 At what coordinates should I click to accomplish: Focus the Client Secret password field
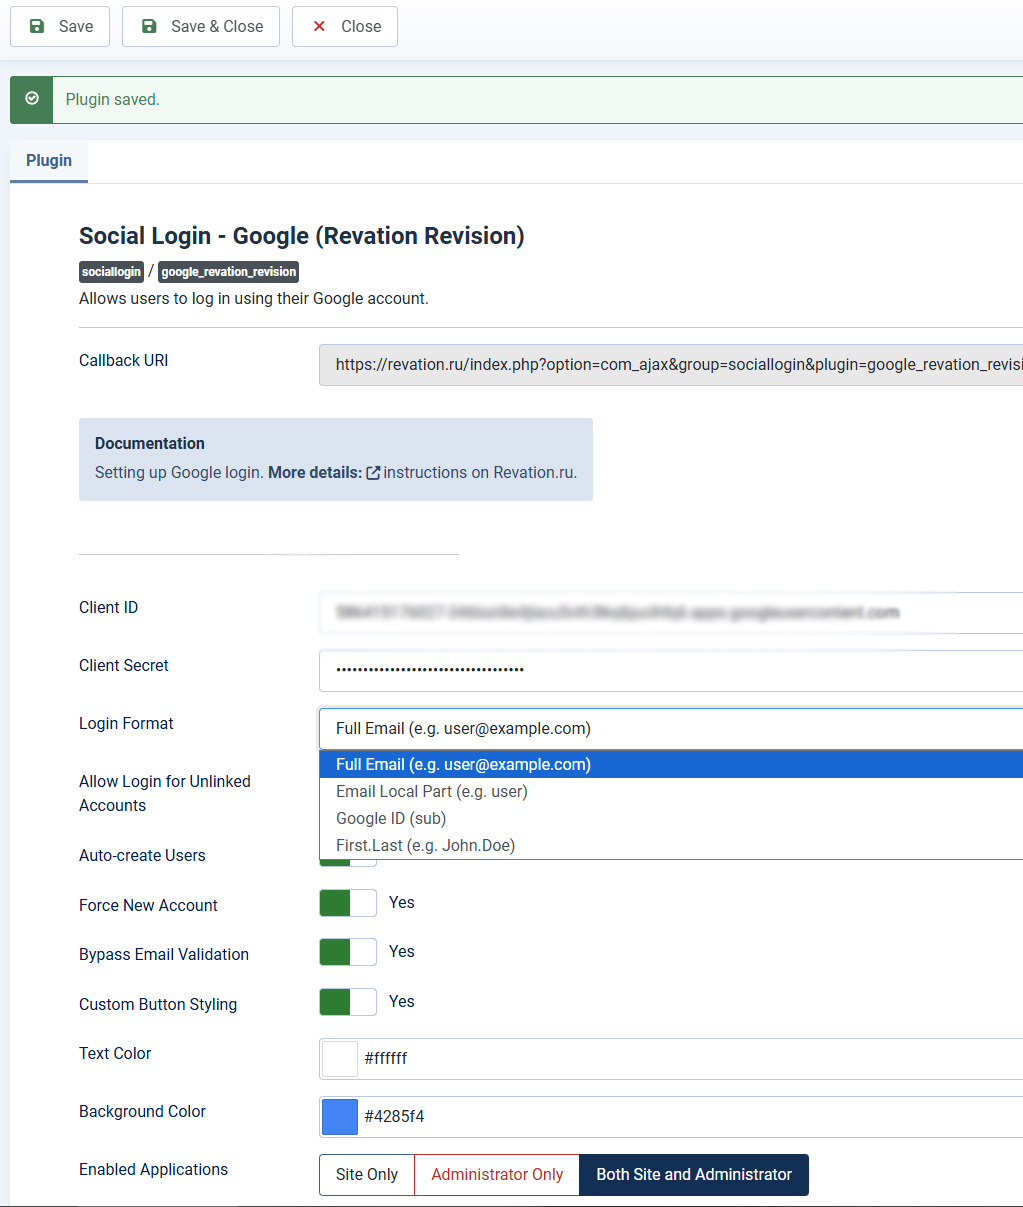670,670
